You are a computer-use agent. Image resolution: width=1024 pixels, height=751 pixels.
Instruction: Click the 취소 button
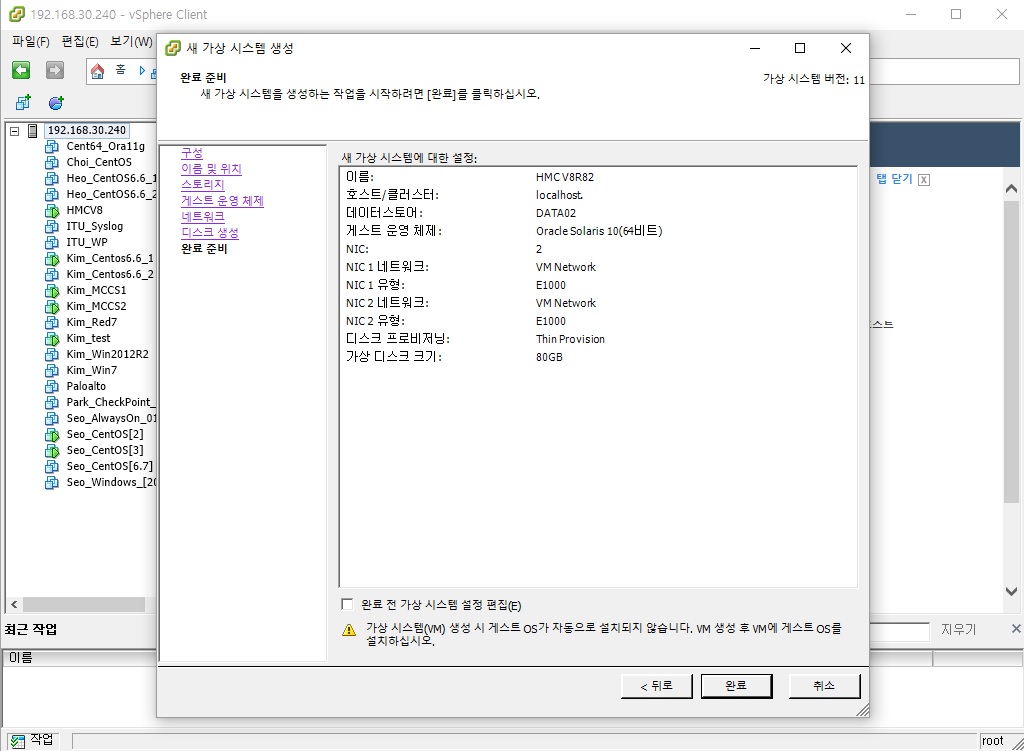(823, 686)
